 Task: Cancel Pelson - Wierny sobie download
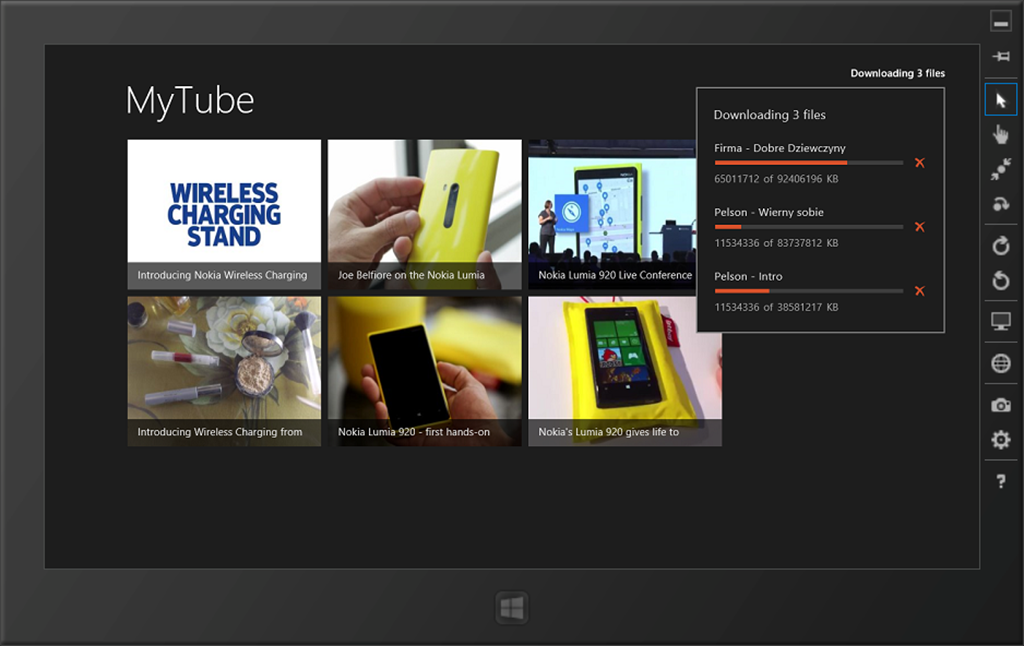[x=920, y=227]
